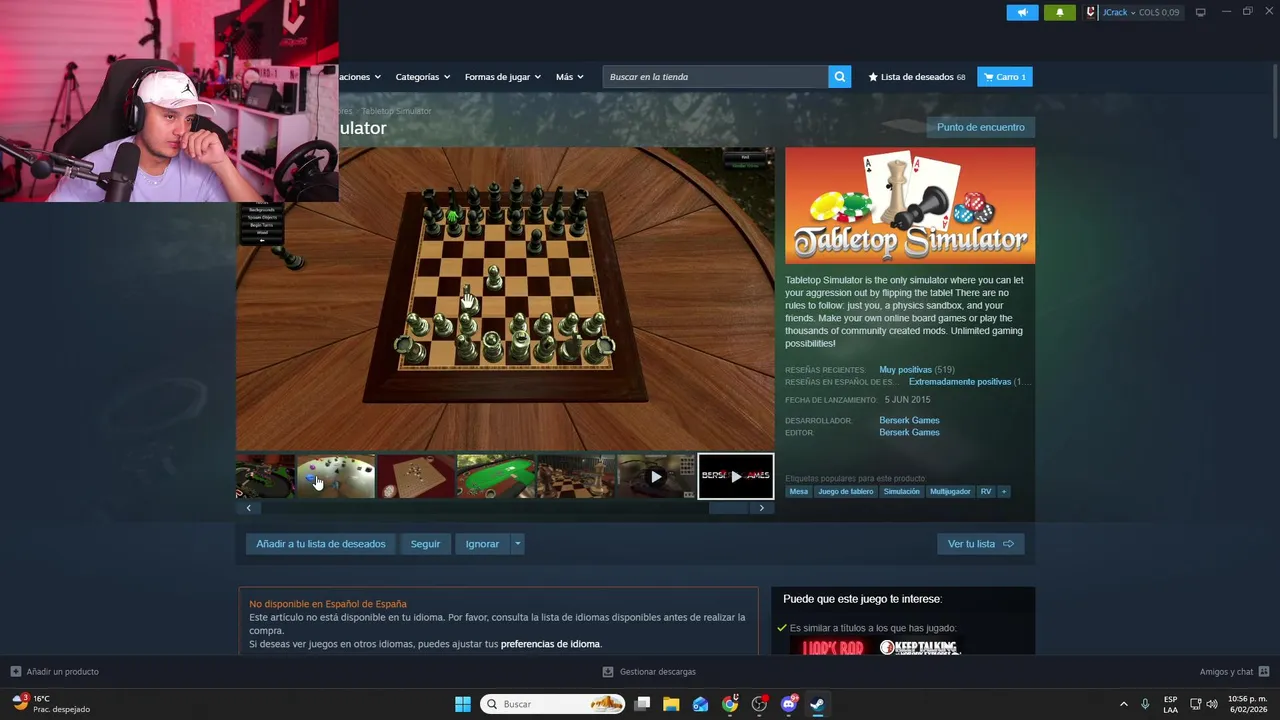Select the Multijugador tag

click(950, 491)
